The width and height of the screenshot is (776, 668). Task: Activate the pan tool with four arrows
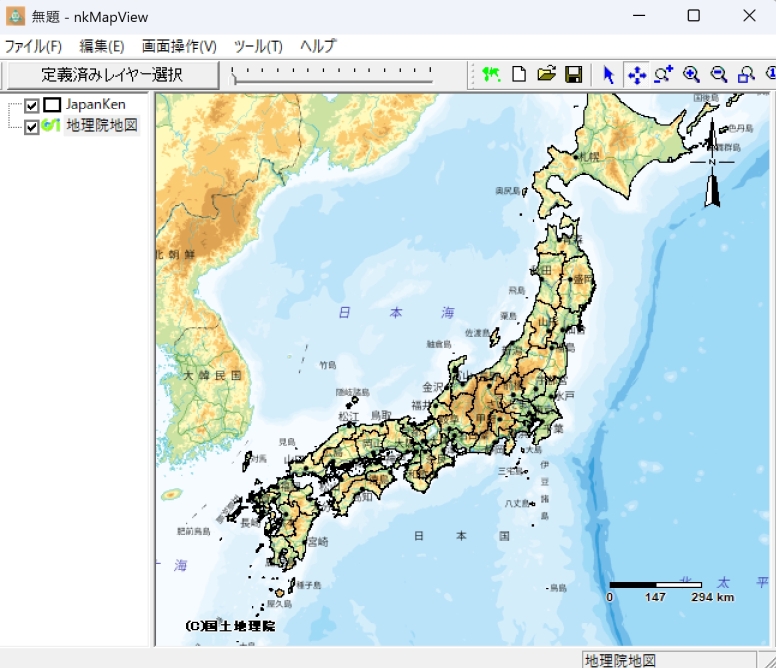[x=636, y=75]
